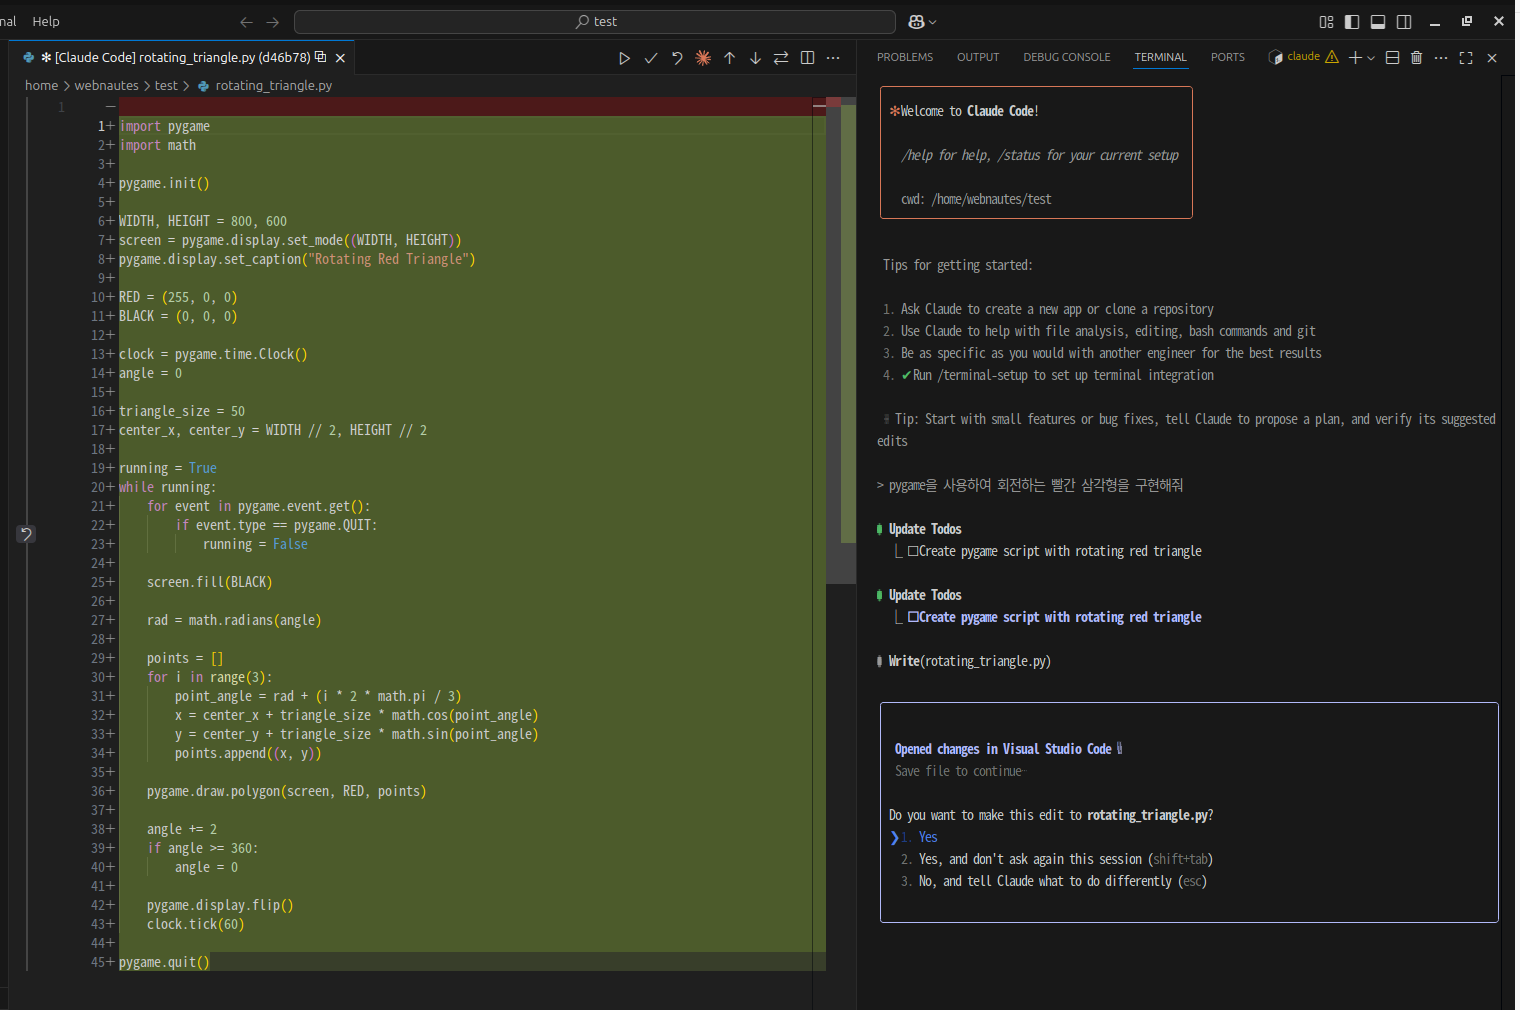
Task: Switch to the OUTPUT tab
Action: coord(978,57)
